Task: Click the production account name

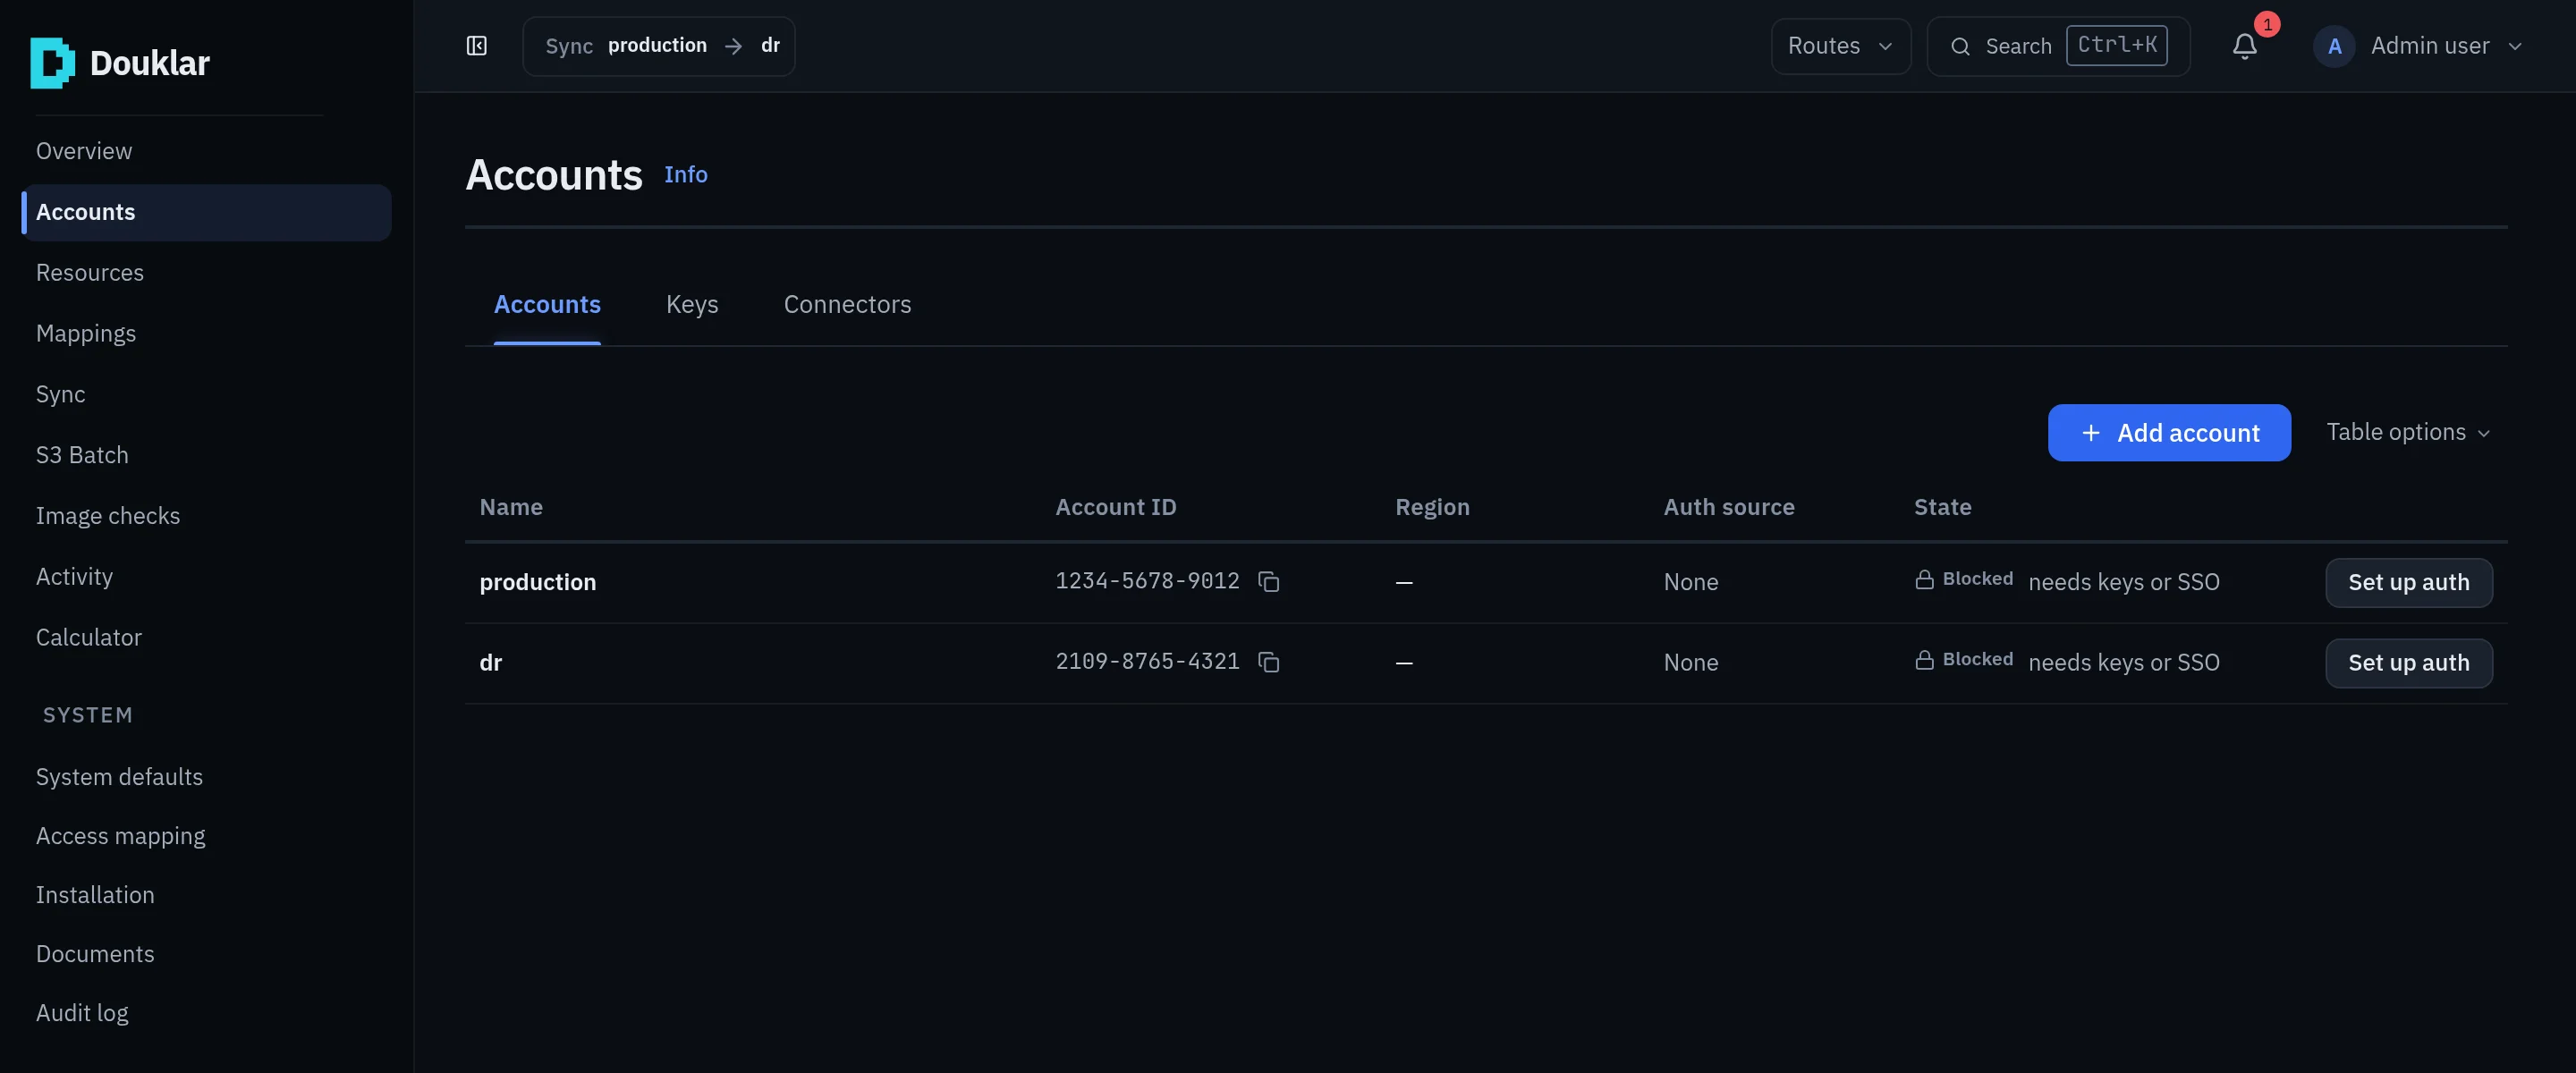Action: [538, 582]
